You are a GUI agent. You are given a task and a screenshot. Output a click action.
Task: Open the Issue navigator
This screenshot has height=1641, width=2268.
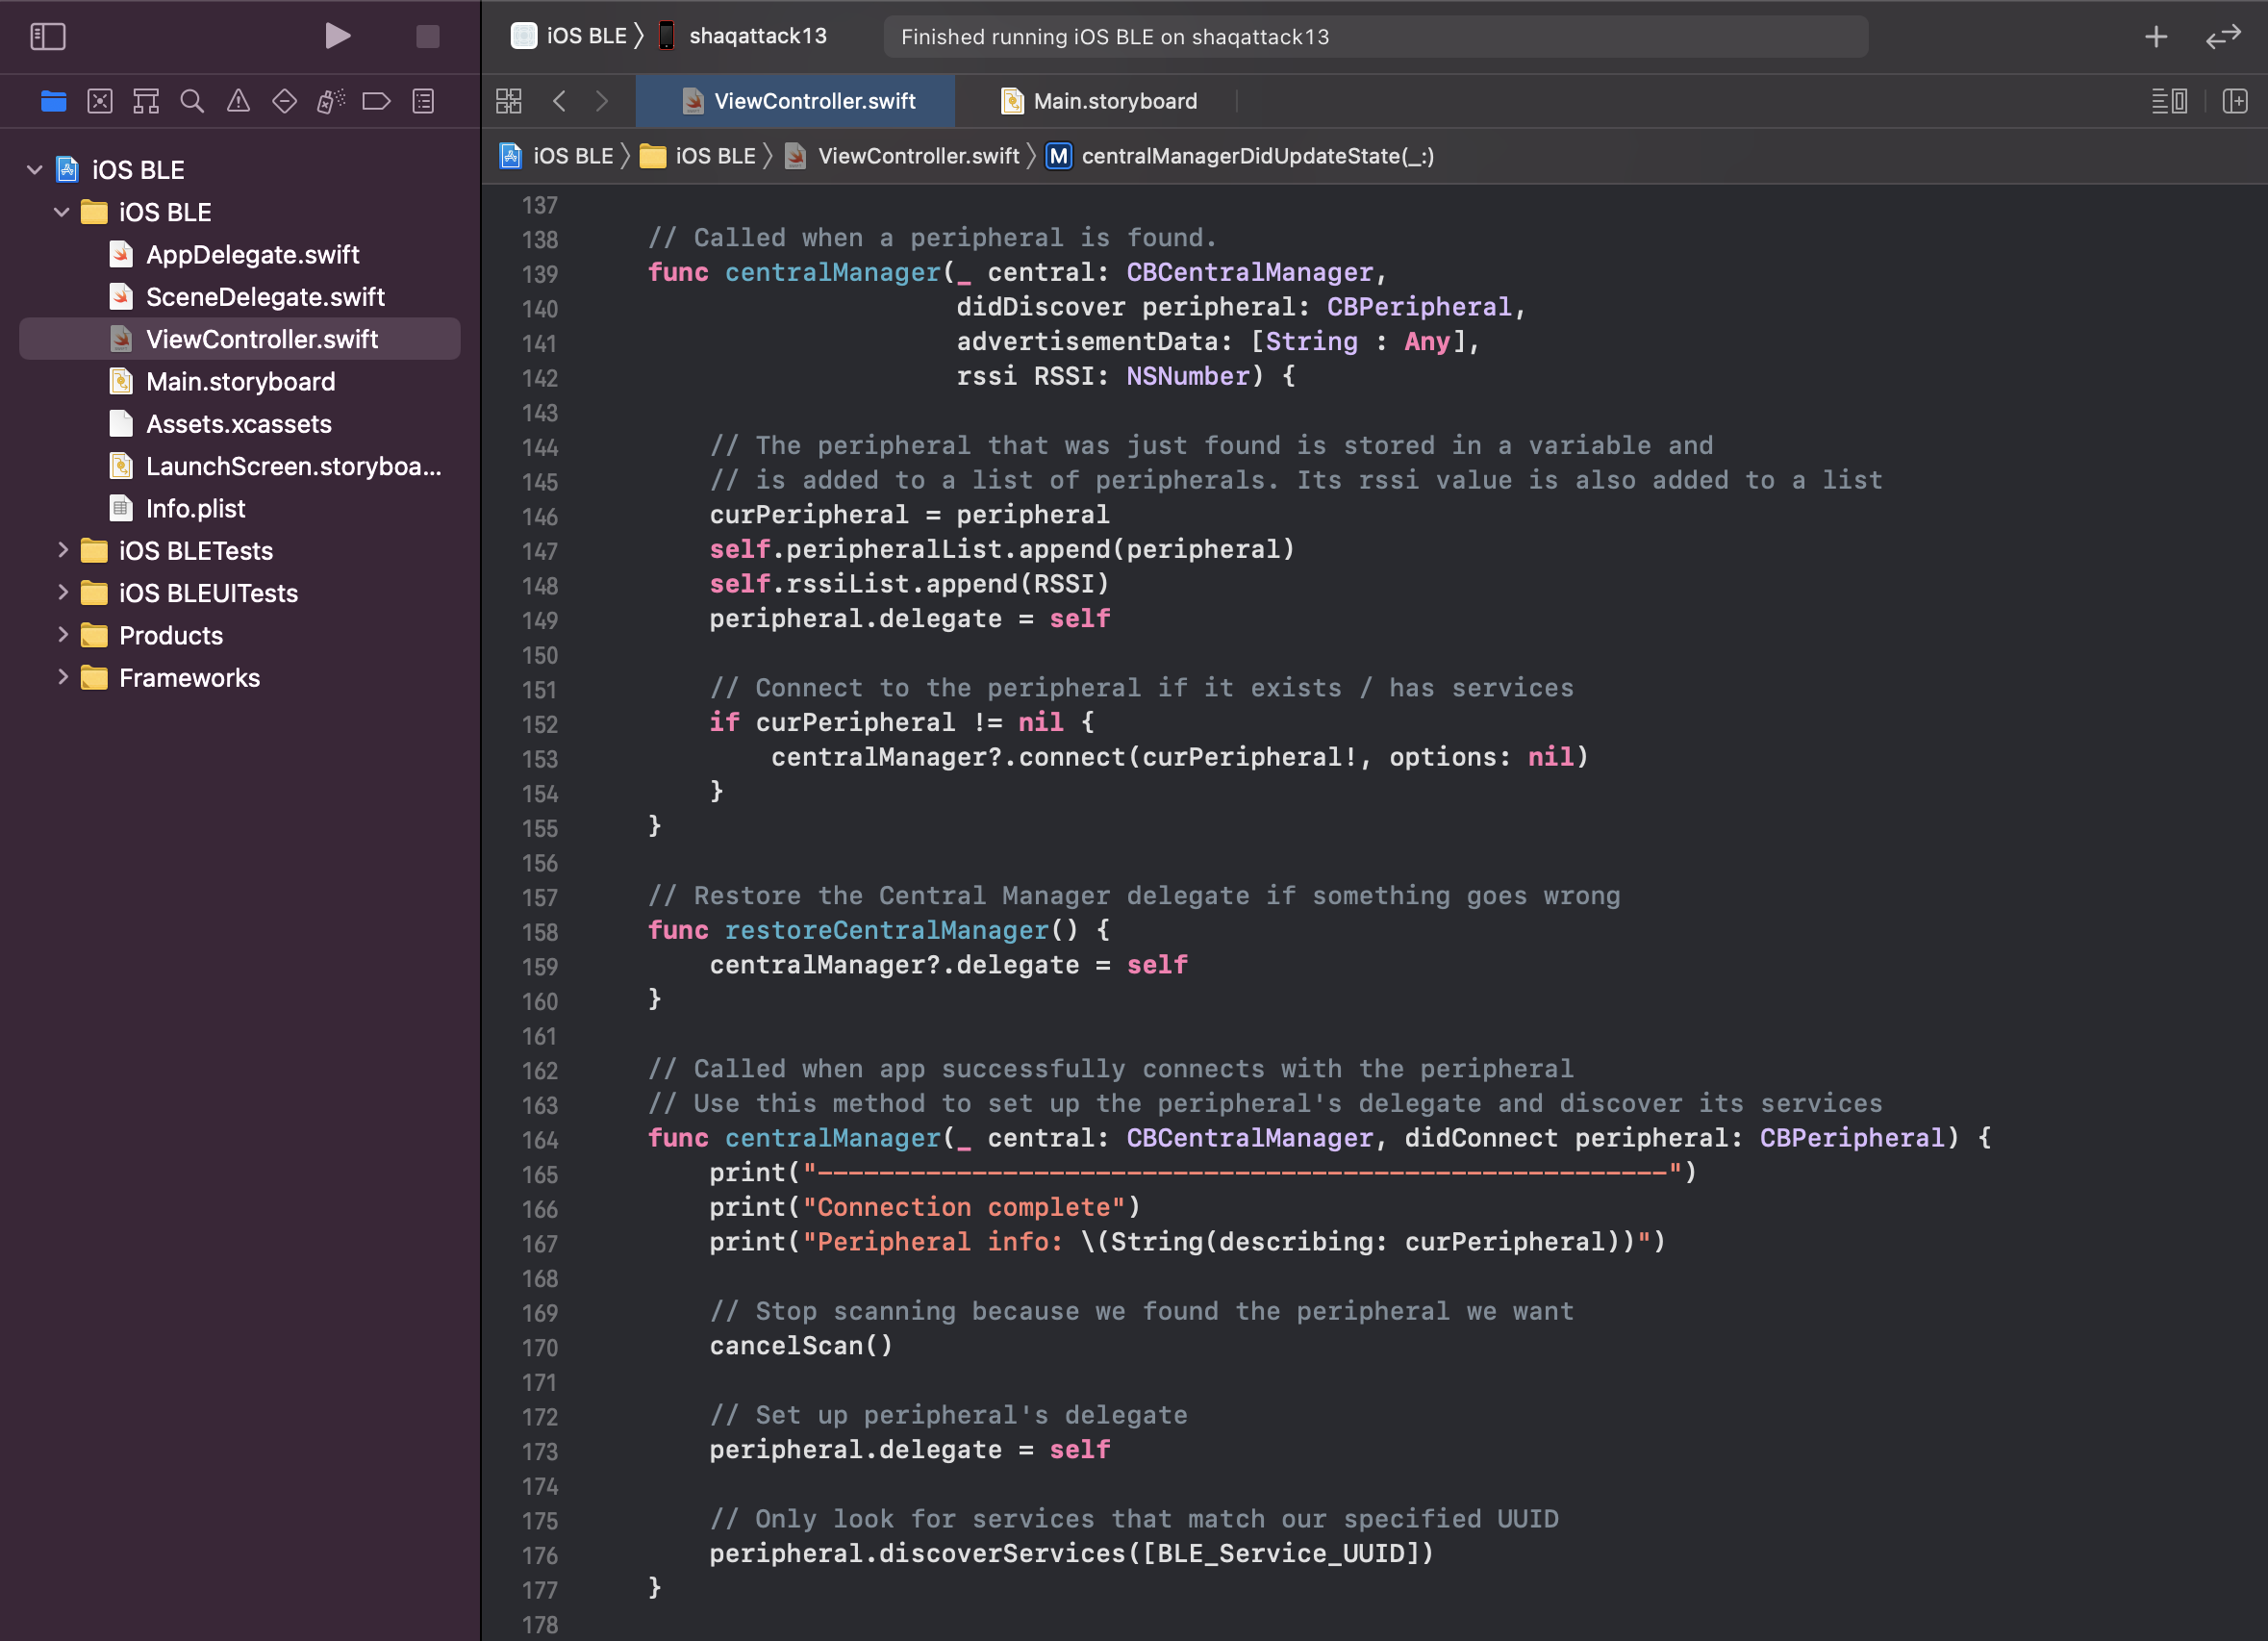tap(238, 101)
